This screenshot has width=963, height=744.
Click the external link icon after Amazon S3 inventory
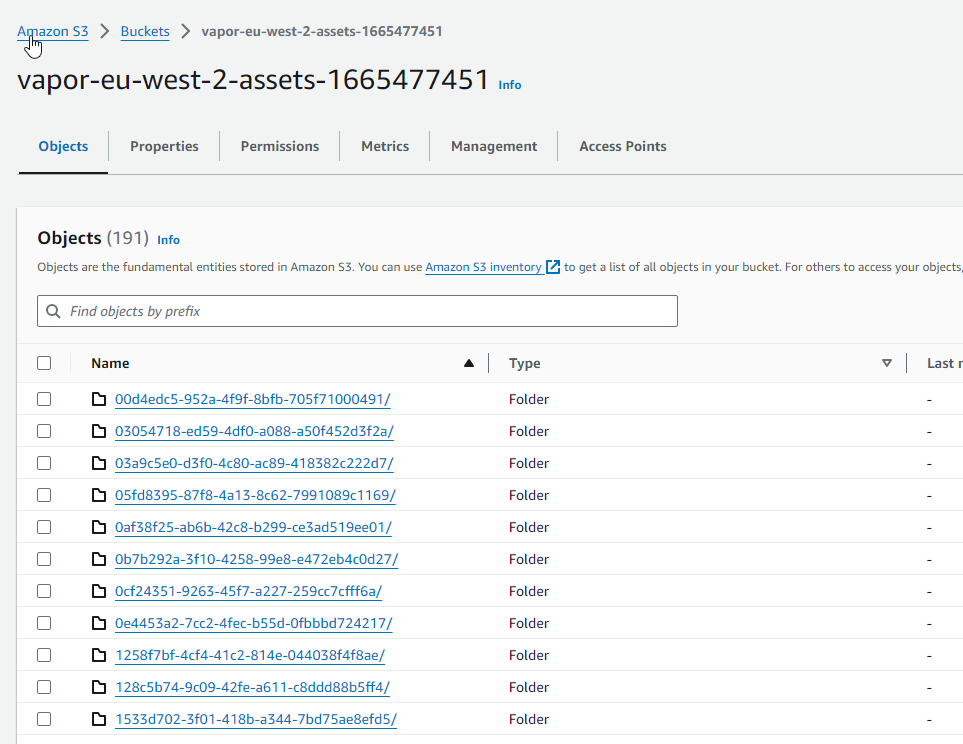point(553,267)
